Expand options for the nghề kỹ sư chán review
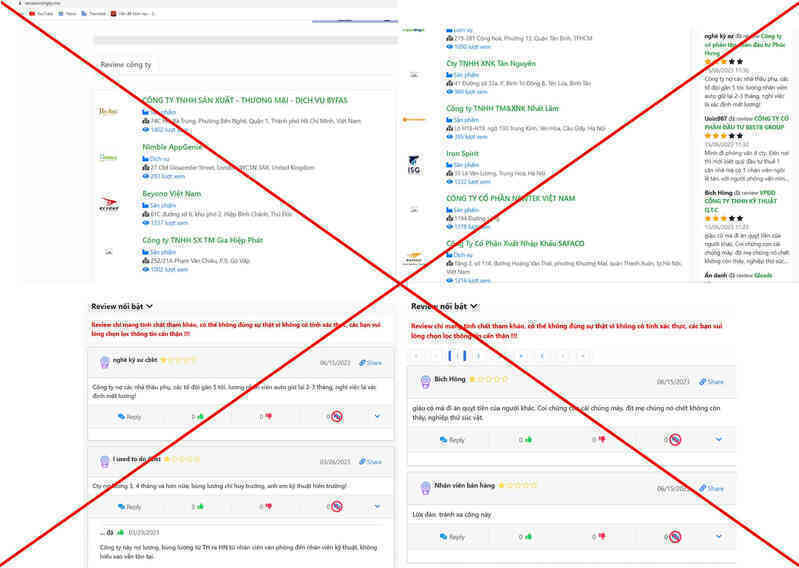This screenshot has width=799, height=568. (377, 416)
